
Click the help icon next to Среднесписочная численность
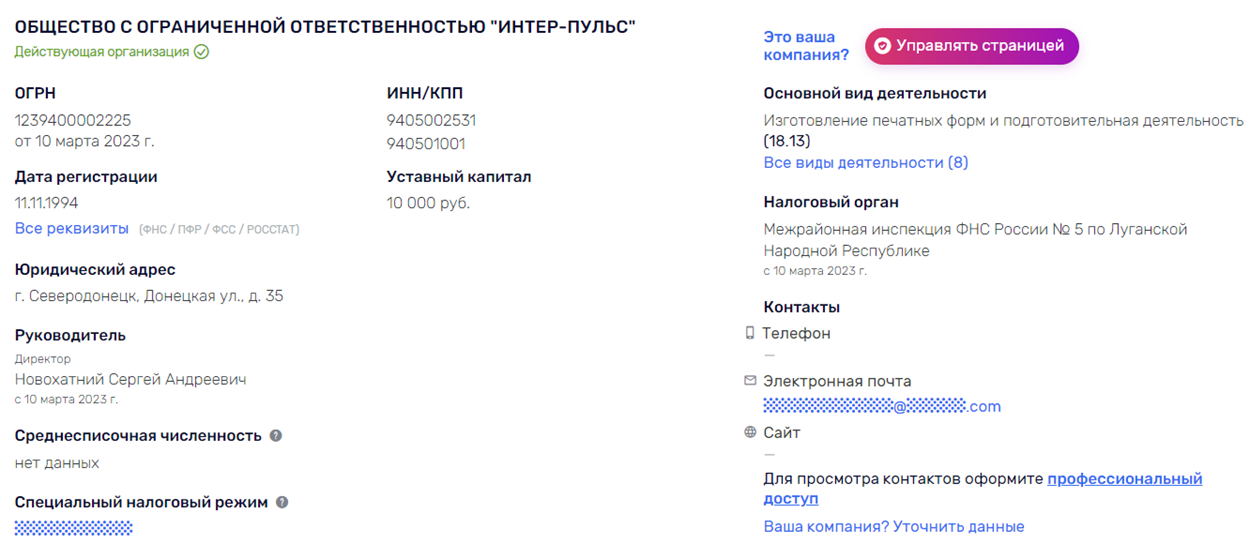(276, 436)
